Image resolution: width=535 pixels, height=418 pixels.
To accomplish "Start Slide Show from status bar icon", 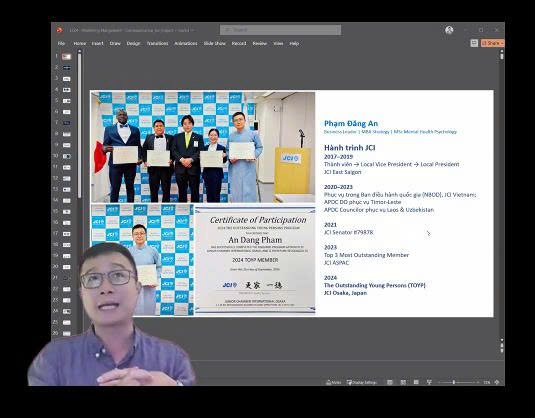I will point(429,382).
